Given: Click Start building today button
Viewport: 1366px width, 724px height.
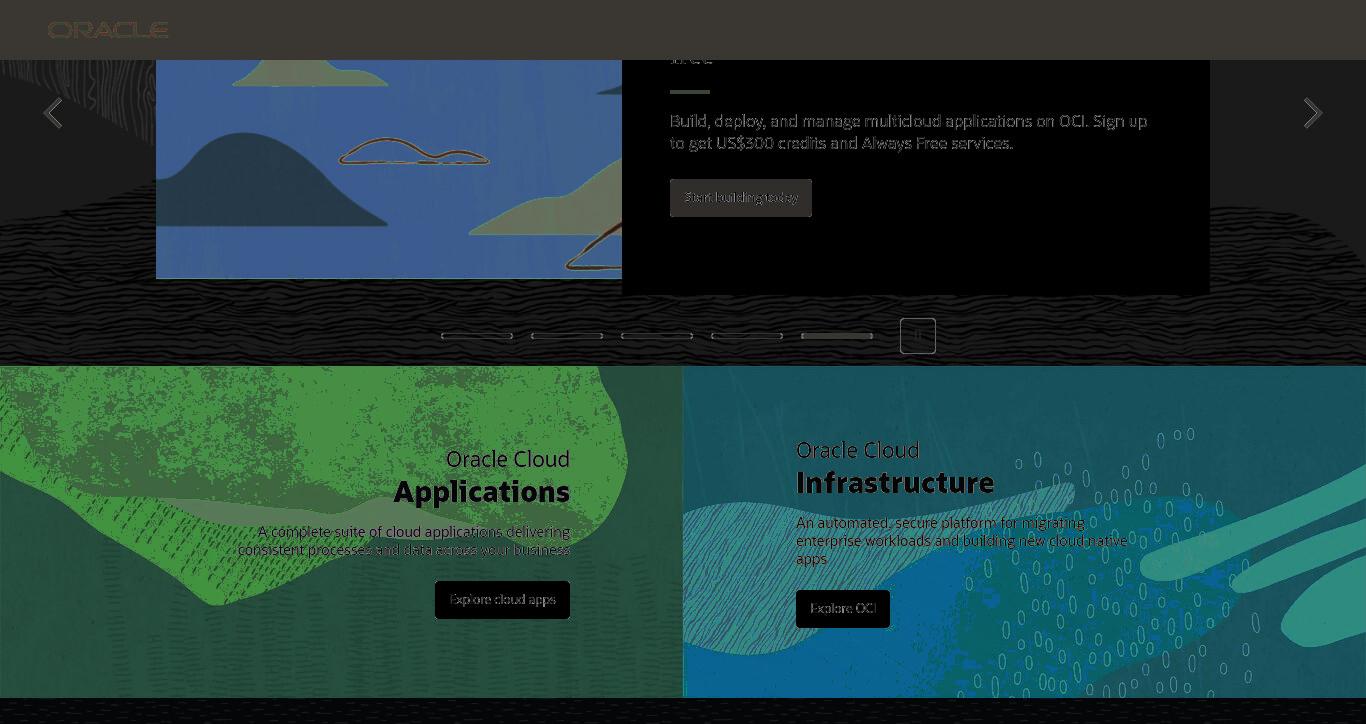Looking at the screenshot, I should point(741,198).
